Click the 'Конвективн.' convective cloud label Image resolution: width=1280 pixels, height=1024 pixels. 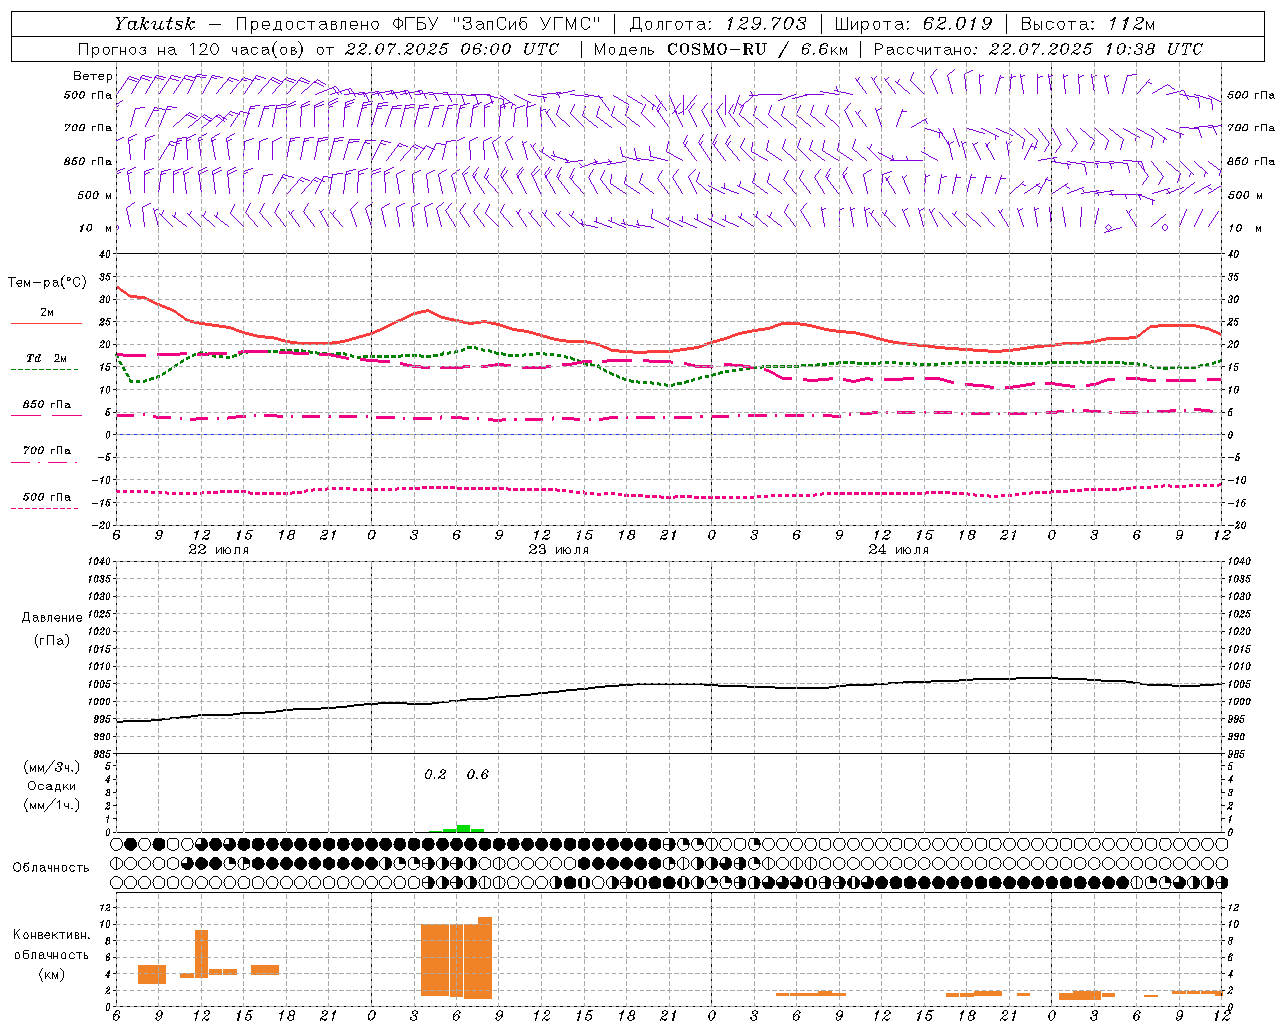tap(52, 935)
